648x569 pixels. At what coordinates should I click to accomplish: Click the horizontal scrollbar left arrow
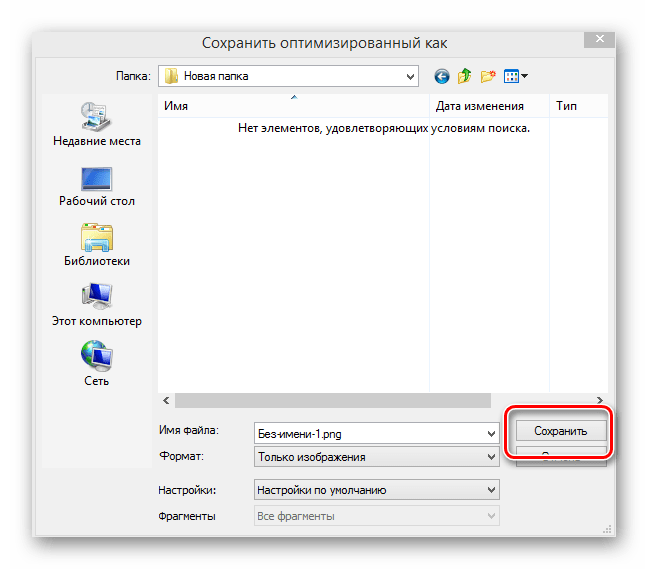click(166, 400)
